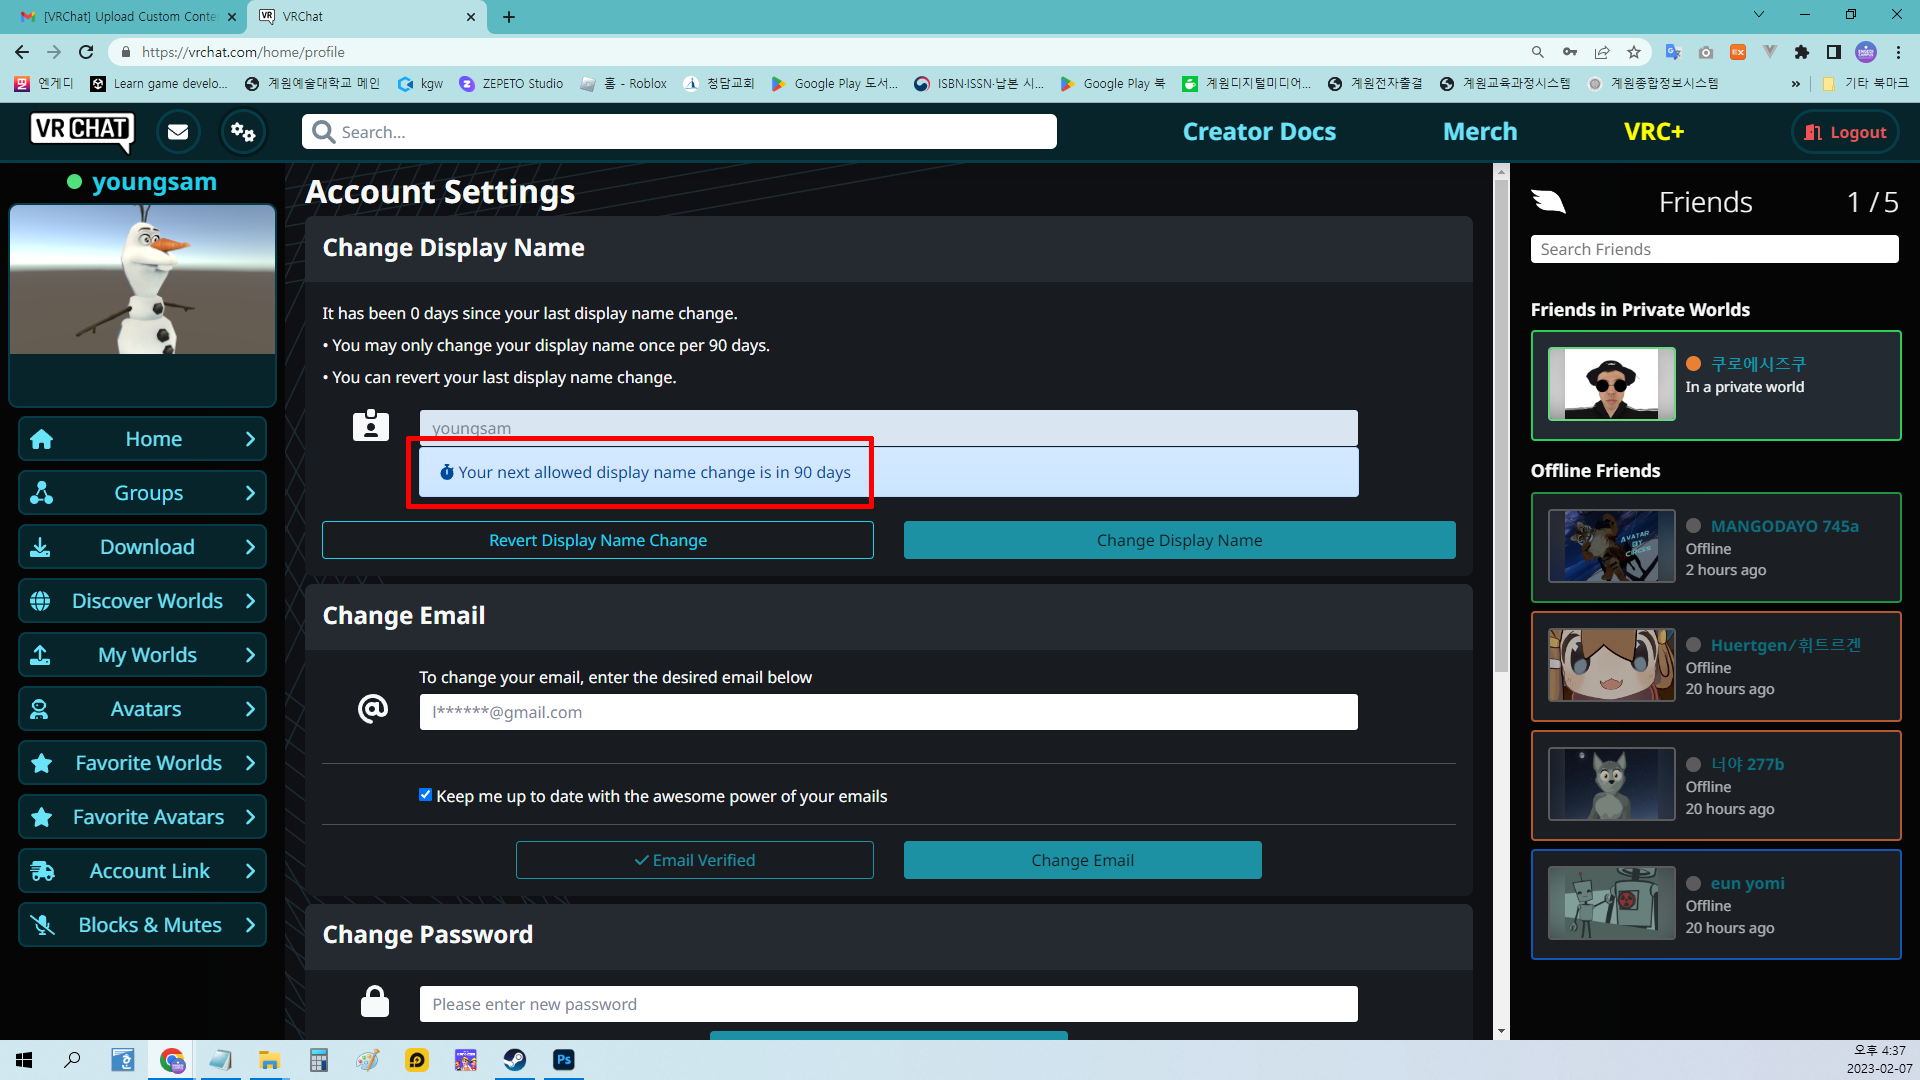Toggle the email updates checkbox
Screen dimensions: 1920x1080
(x=426, y=795)
